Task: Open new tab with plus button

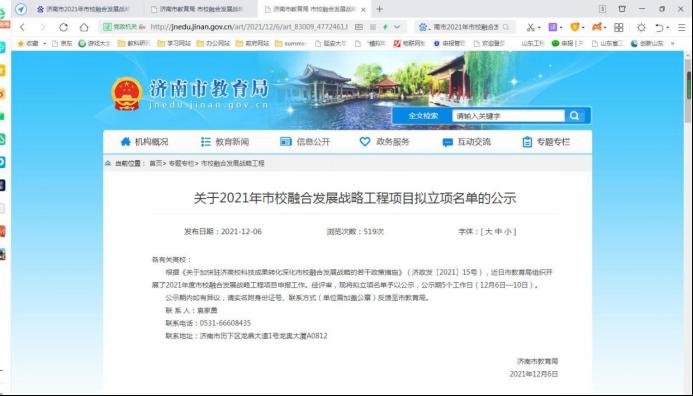Action: (x=380, y=9)
